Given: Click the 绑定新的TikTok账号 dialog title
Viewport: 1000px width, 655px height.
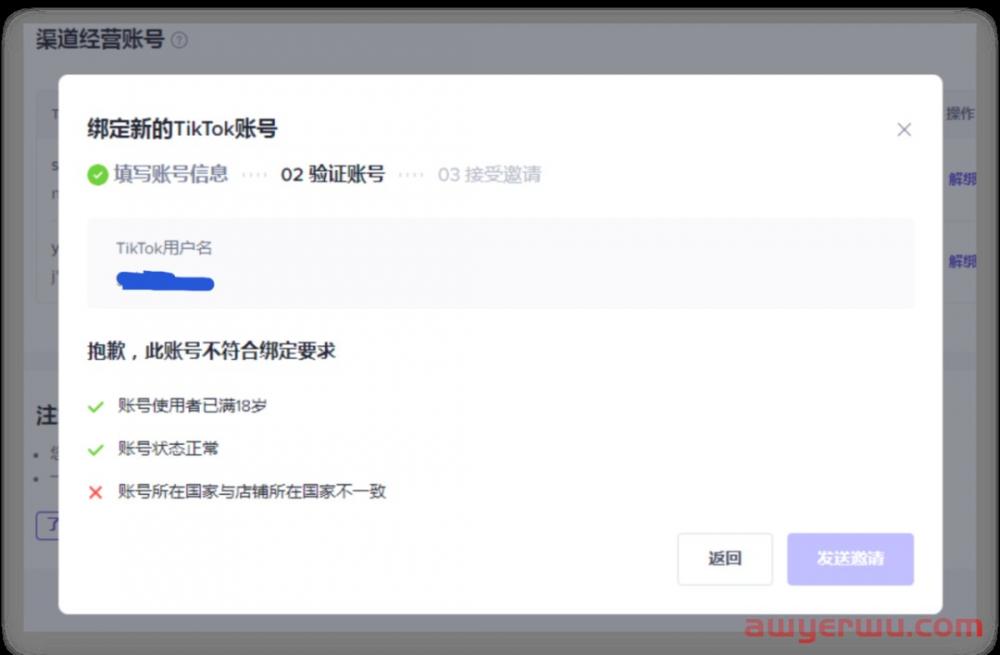Looking at the screenshot, I should pos(182,129).
